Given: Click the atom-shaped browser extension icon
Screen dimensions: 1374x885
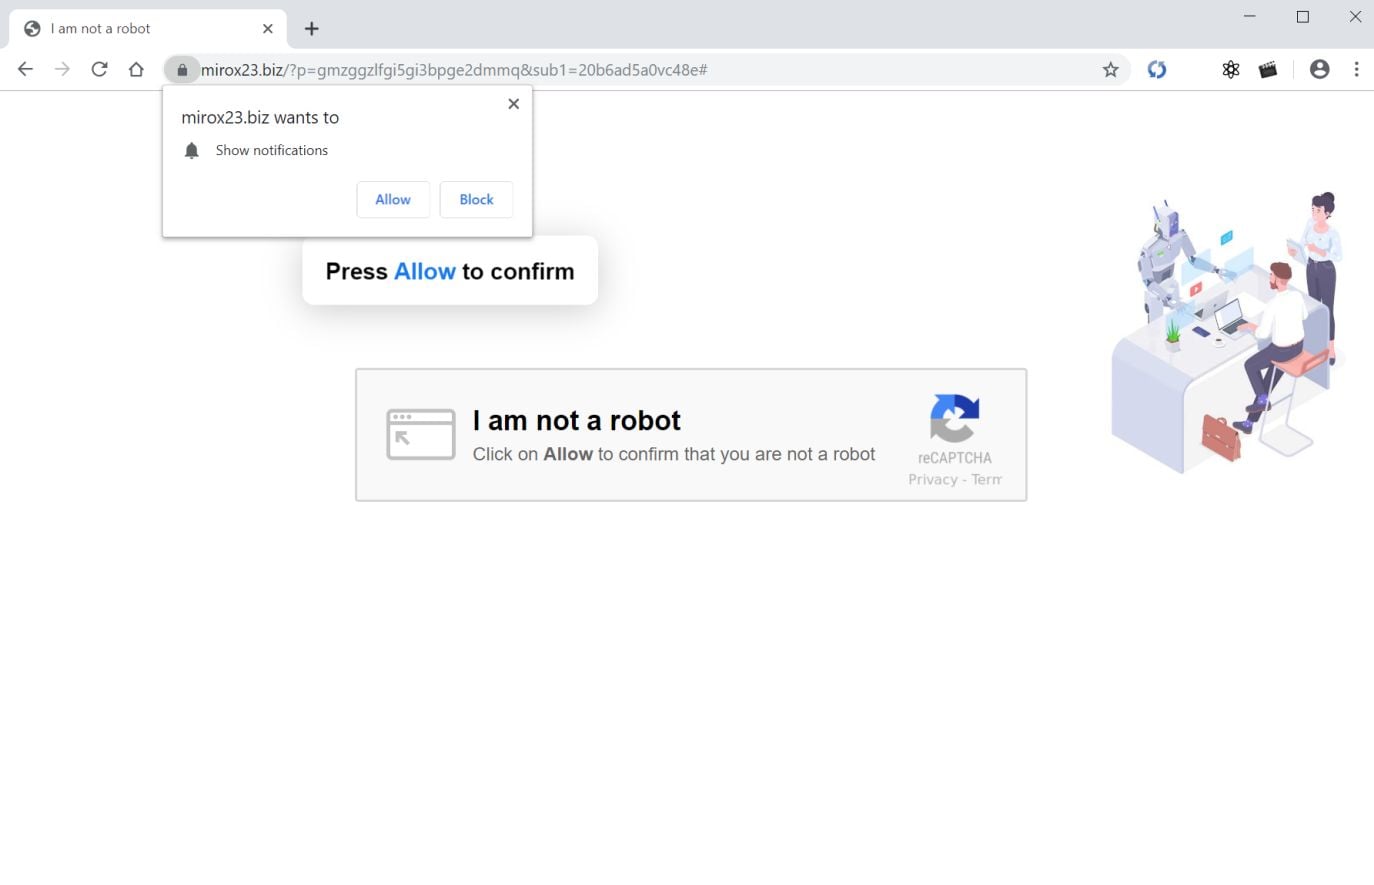Looking at the screenshot, I should coord(1230,69).
